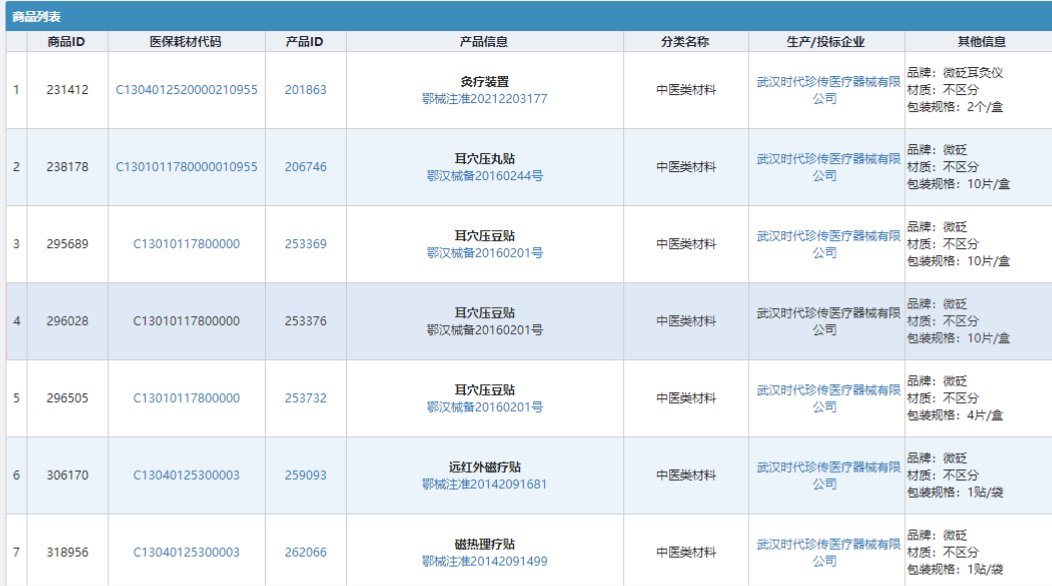Select product ID cell 231412
Screen dimensions: 1052x586
[x=67, y=90]
